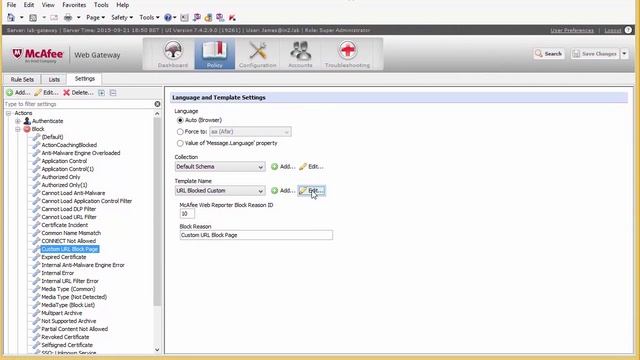Click the Search button
The height and width of the screenshot is (360, 640).
point(549,54)
